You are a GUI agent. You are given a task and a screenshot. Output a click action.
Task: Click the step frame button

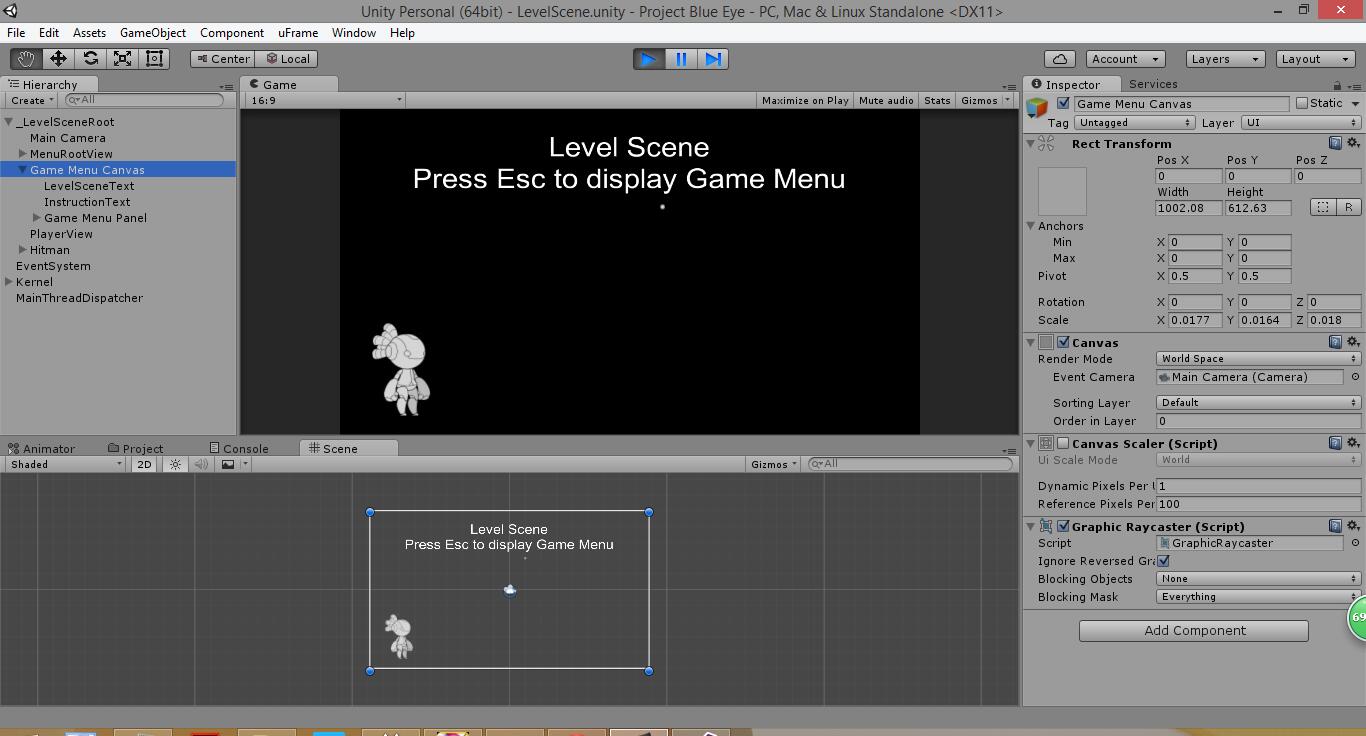713,59
